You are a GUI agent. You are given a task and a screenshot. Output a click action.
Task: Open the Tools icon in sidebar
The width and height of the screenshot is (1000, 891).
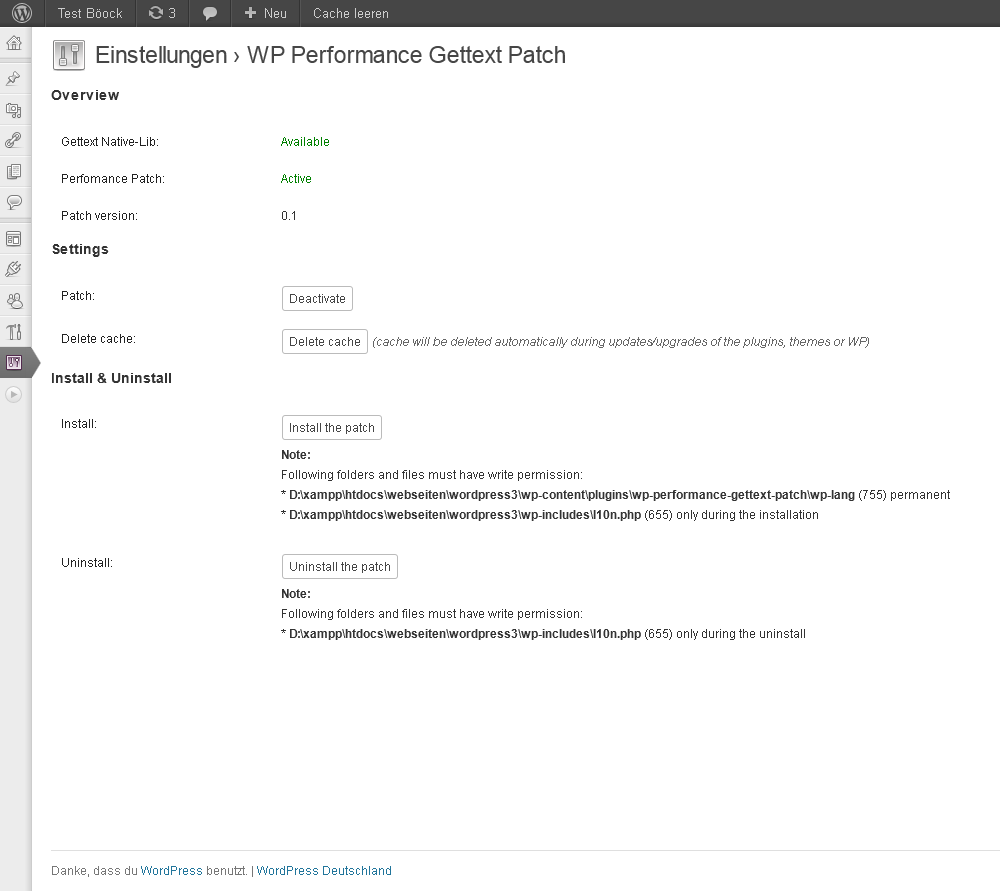pos(14,332)
